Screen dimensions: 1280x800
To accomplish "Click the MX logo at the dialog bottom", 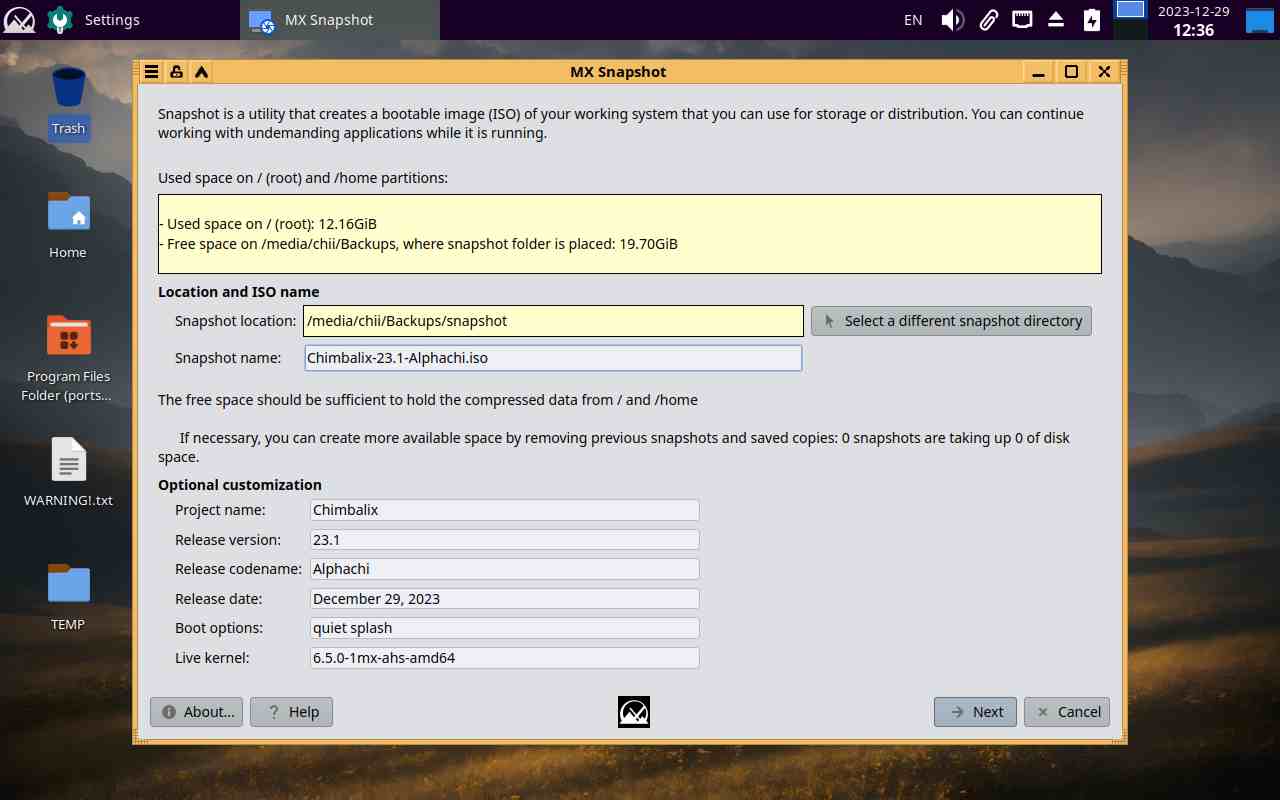I will pyautogui.click(x=634, y=712).
